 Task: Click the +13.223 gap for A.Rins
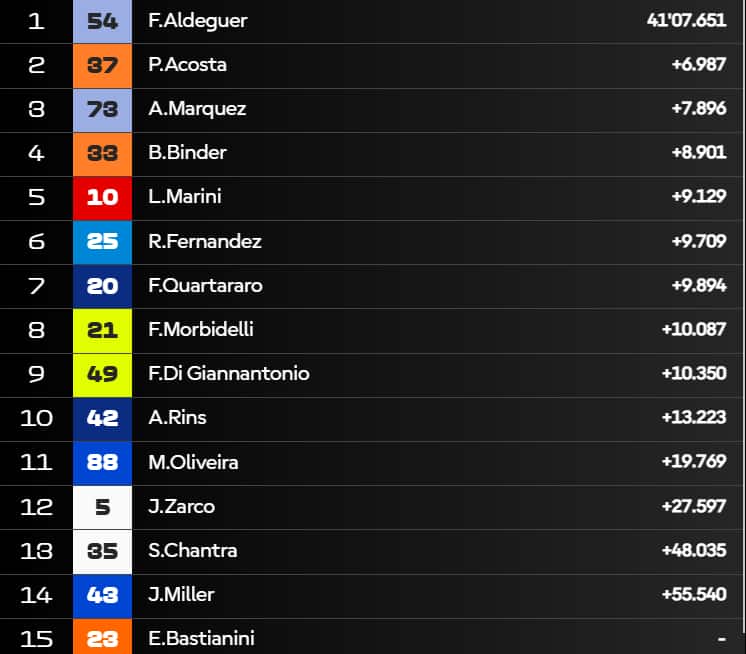click(694, 417)
